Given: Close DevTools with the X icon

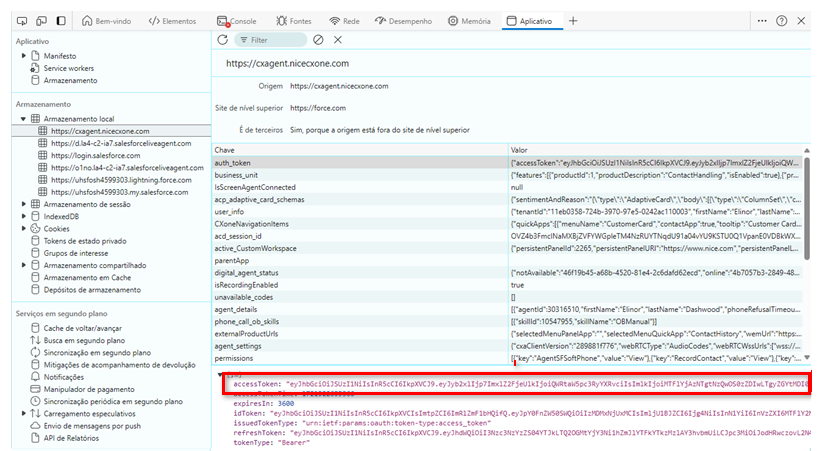Looking at the screenshot, I should pyautogui.click(x=801, y=21).
